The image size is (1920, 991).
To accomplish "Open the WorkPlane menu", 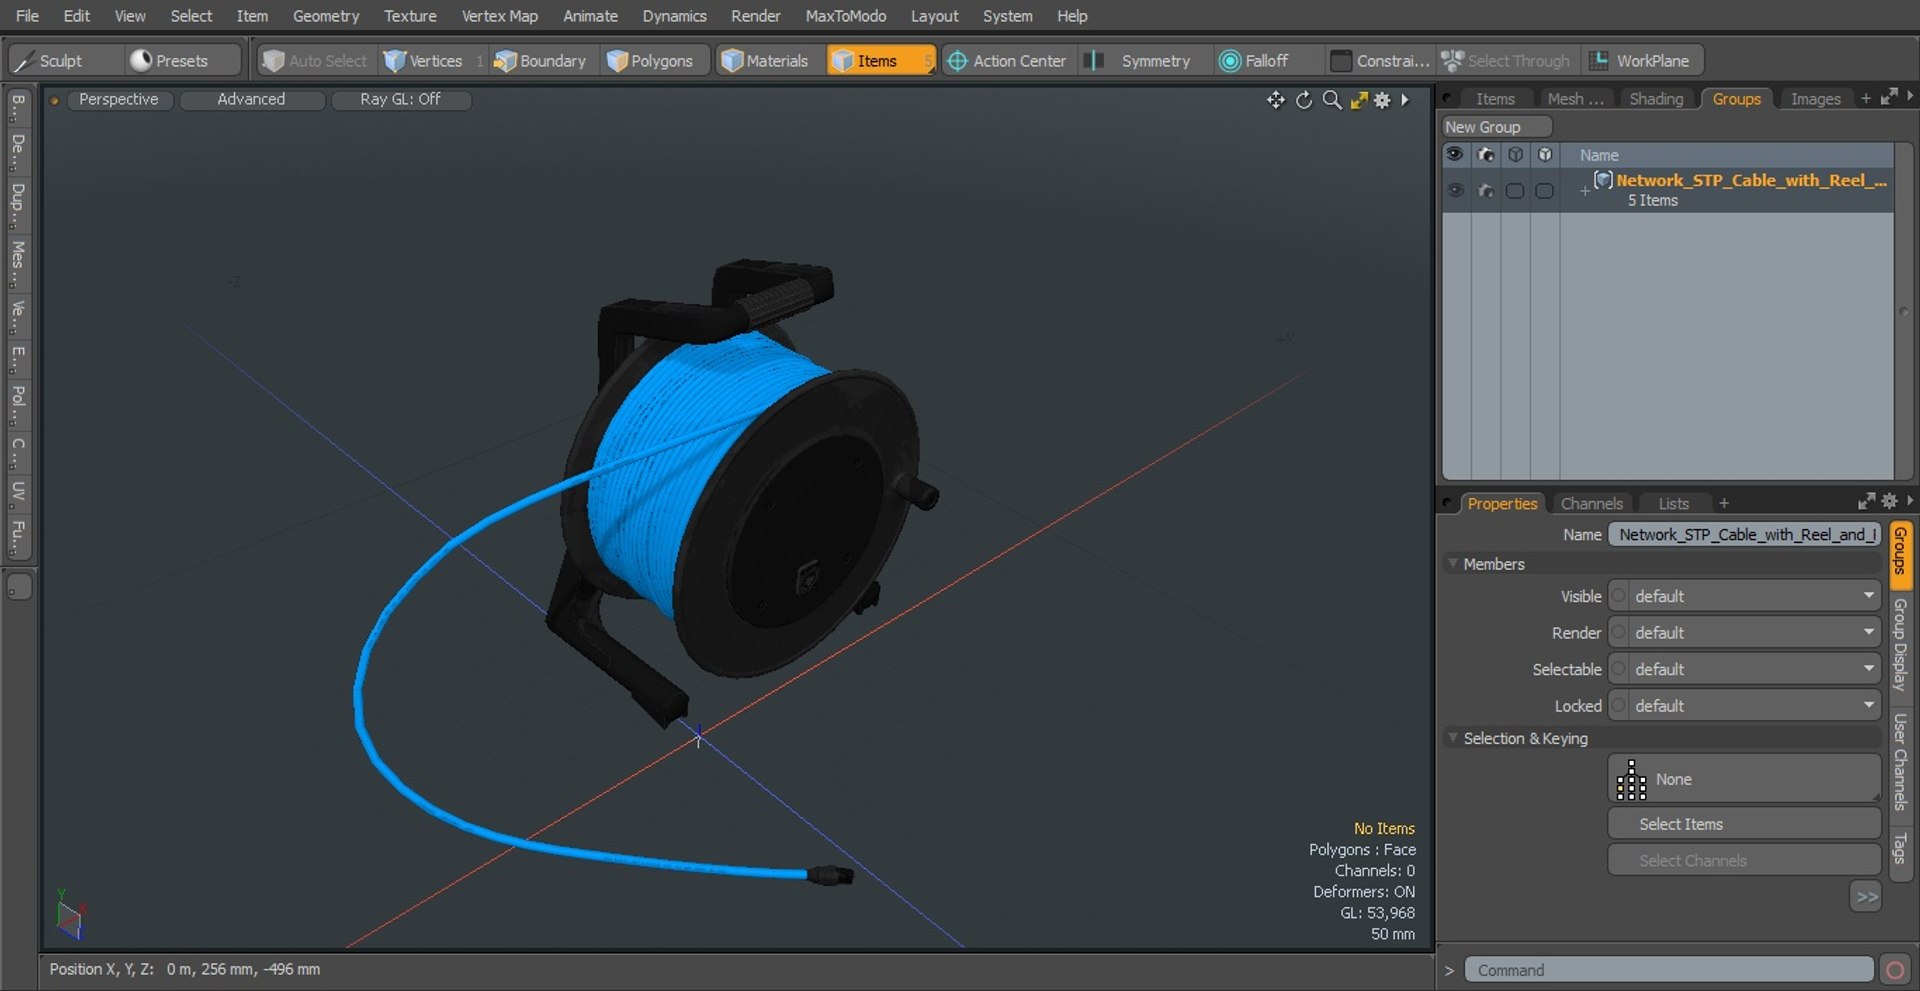I will click(x=1641, y=61).
